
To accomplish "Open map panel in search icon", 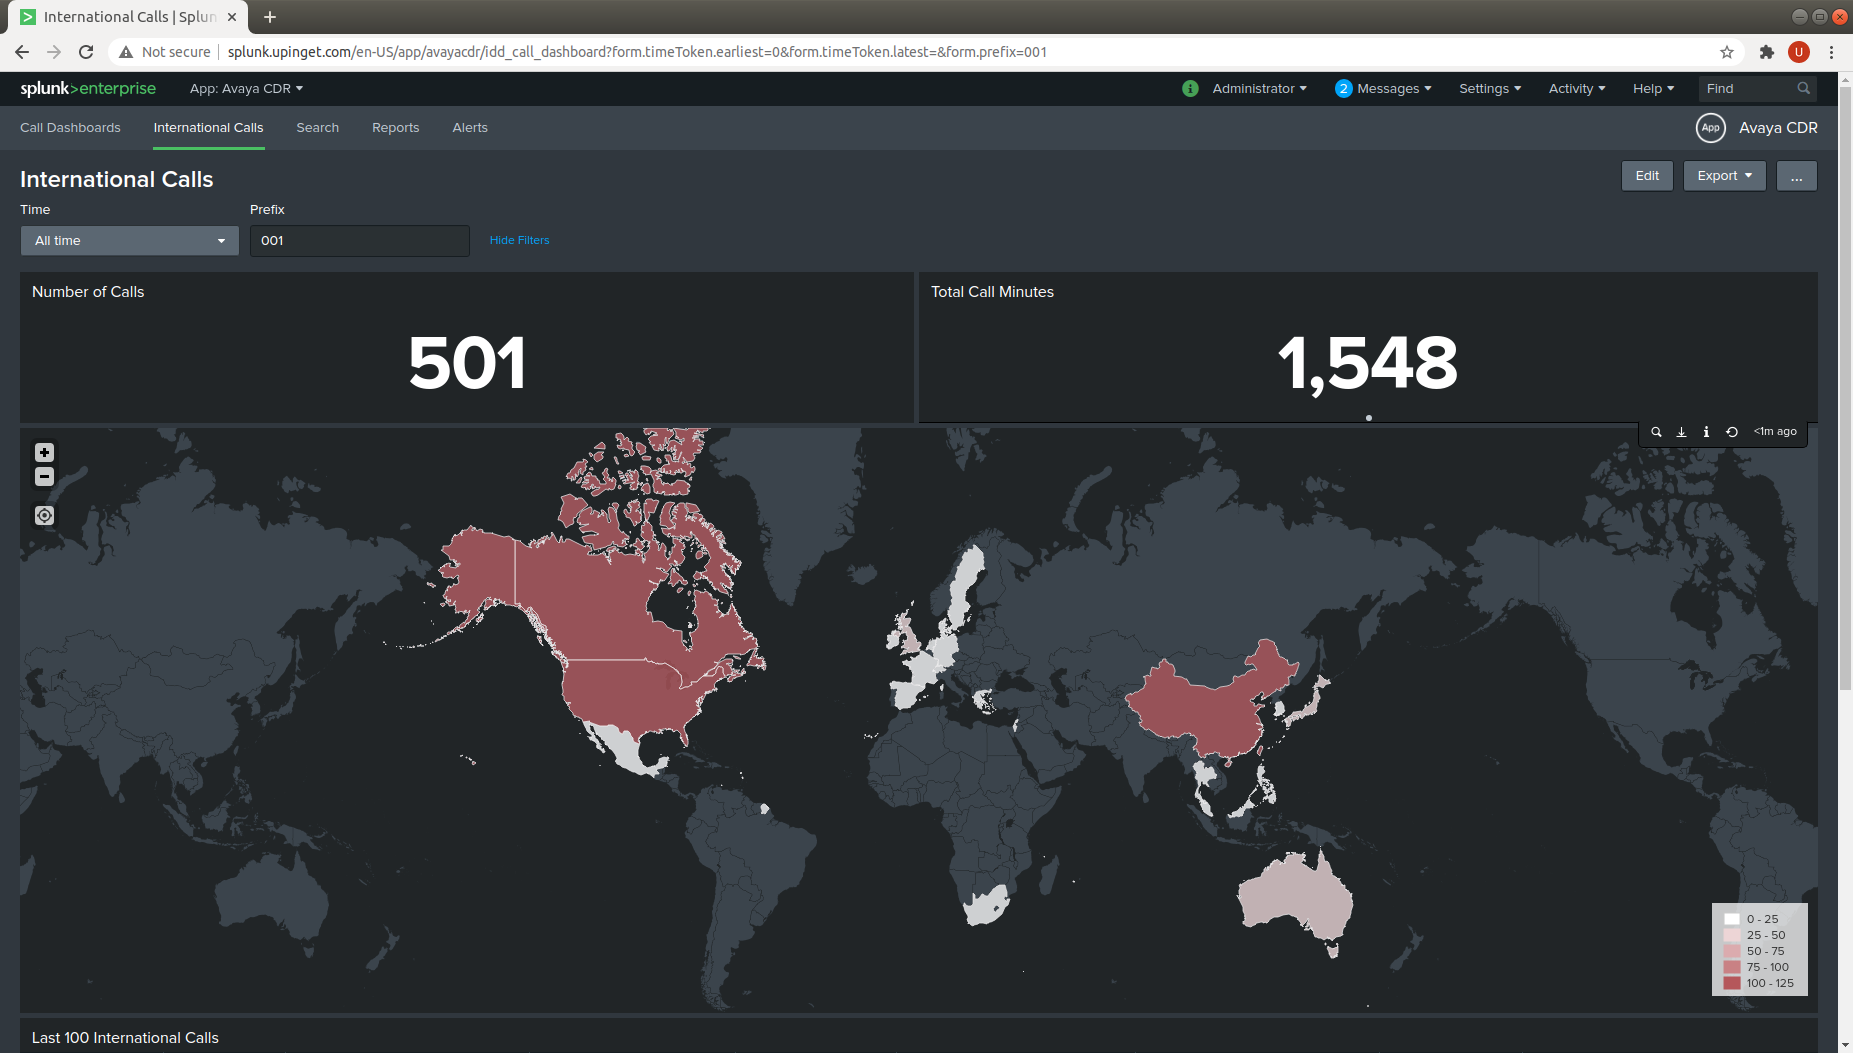I will [1656, 432].
